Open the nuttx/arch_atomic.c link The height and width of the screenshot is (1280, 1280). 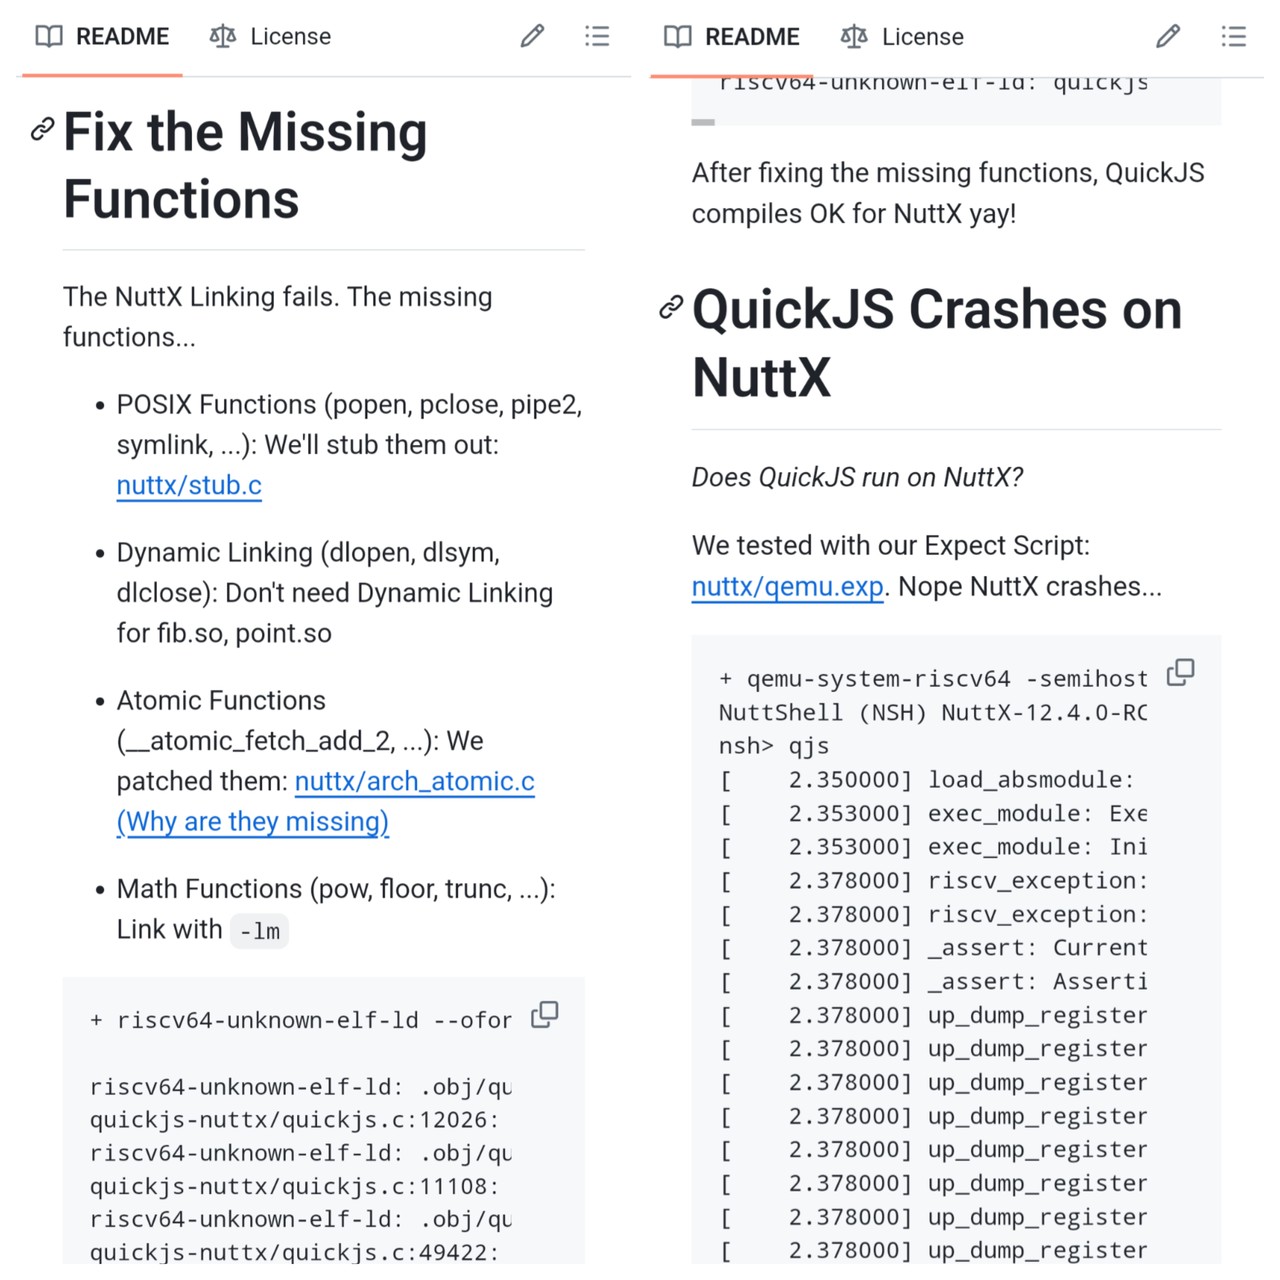[414, 782]
